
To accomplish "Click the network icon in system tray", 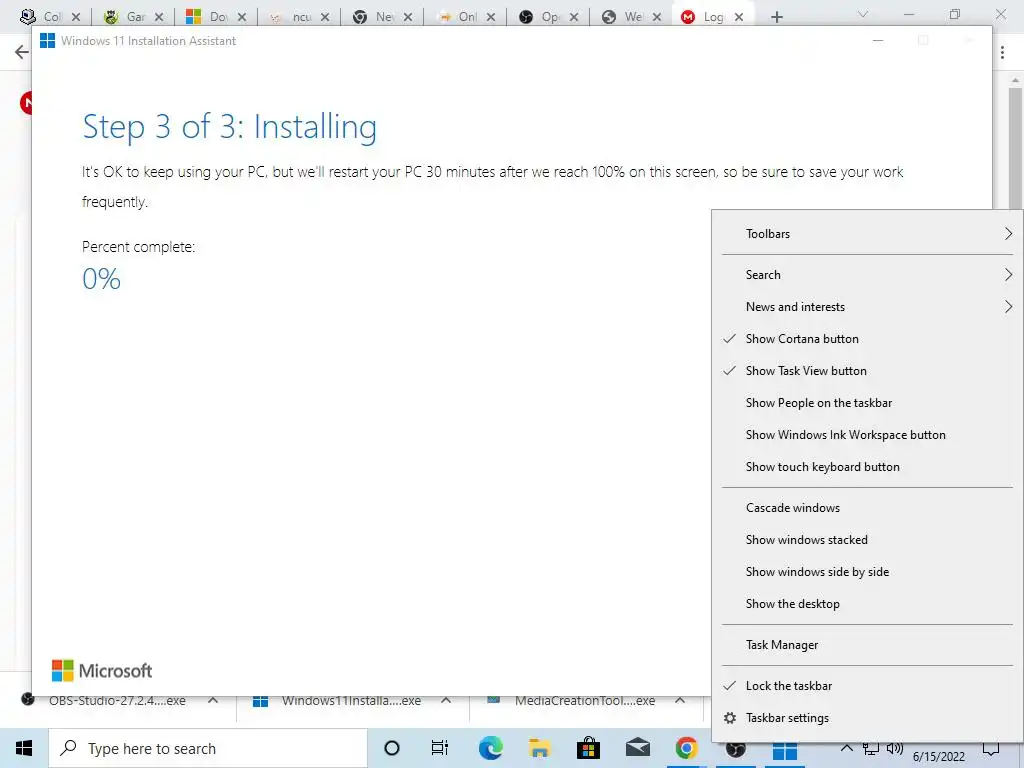I will coord(870,748).
